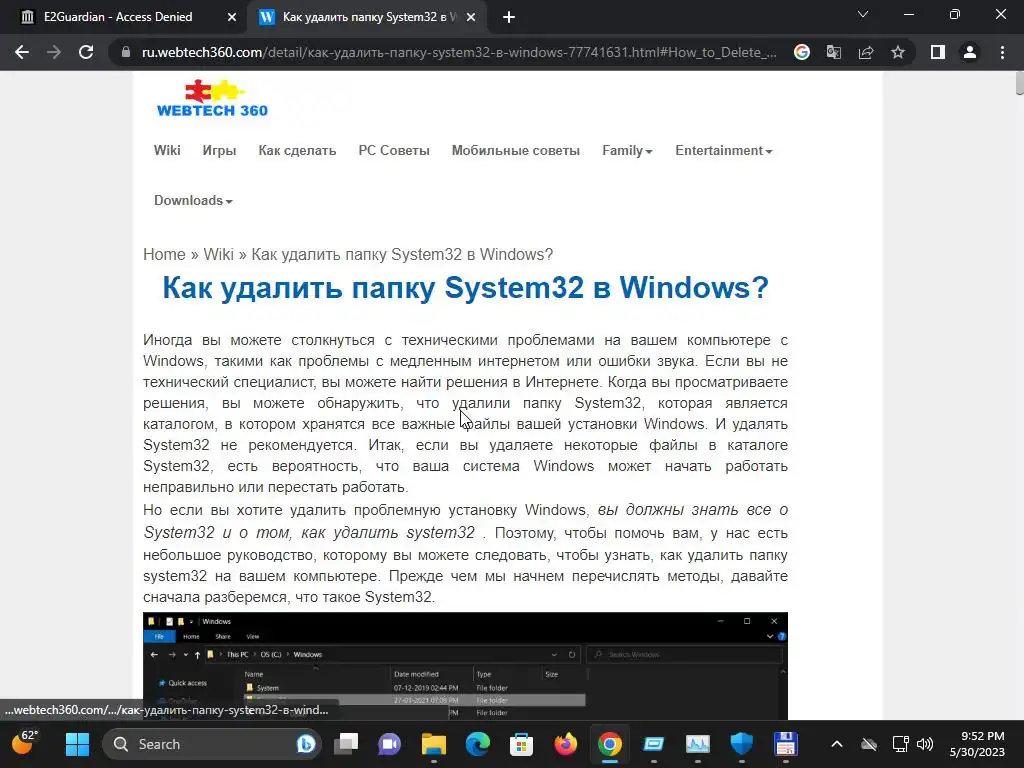Expand the Entertainment dropdown menu
Screen dimensions: 1024x768
click(x=724, y=150)
